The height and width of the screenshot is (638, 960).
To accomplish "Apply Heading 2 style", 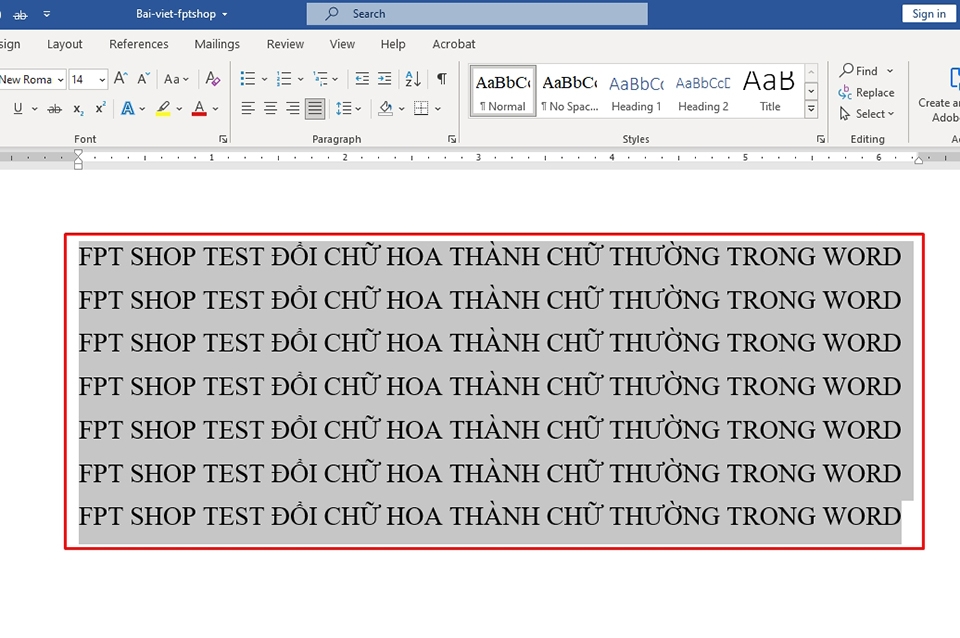I will 703,91.
